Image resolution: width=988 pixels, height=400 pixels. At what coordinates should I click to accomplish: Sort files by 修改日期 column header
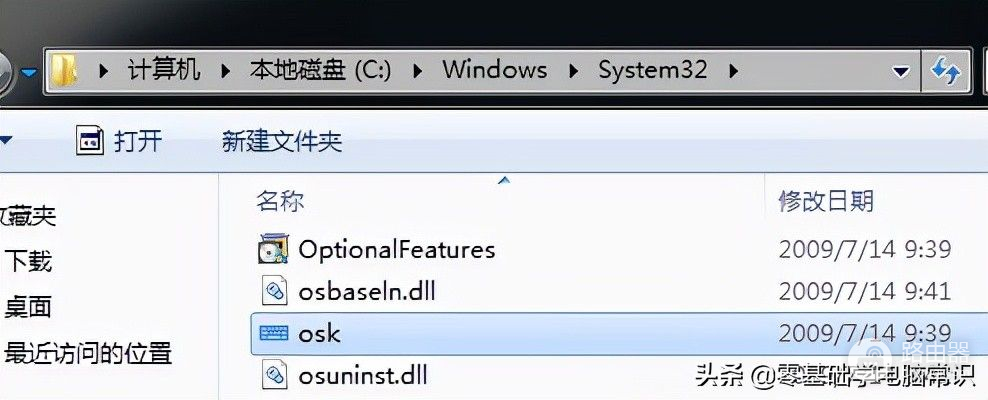(x=826, y=201)
